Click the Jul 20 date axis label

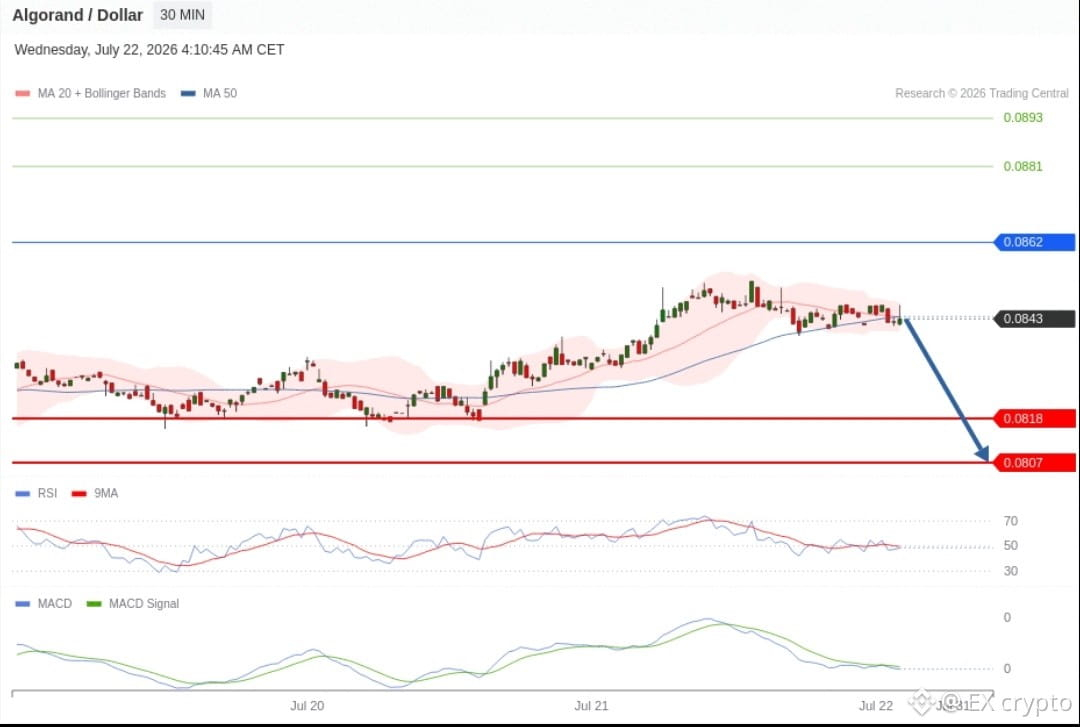(x=307, y=706)
